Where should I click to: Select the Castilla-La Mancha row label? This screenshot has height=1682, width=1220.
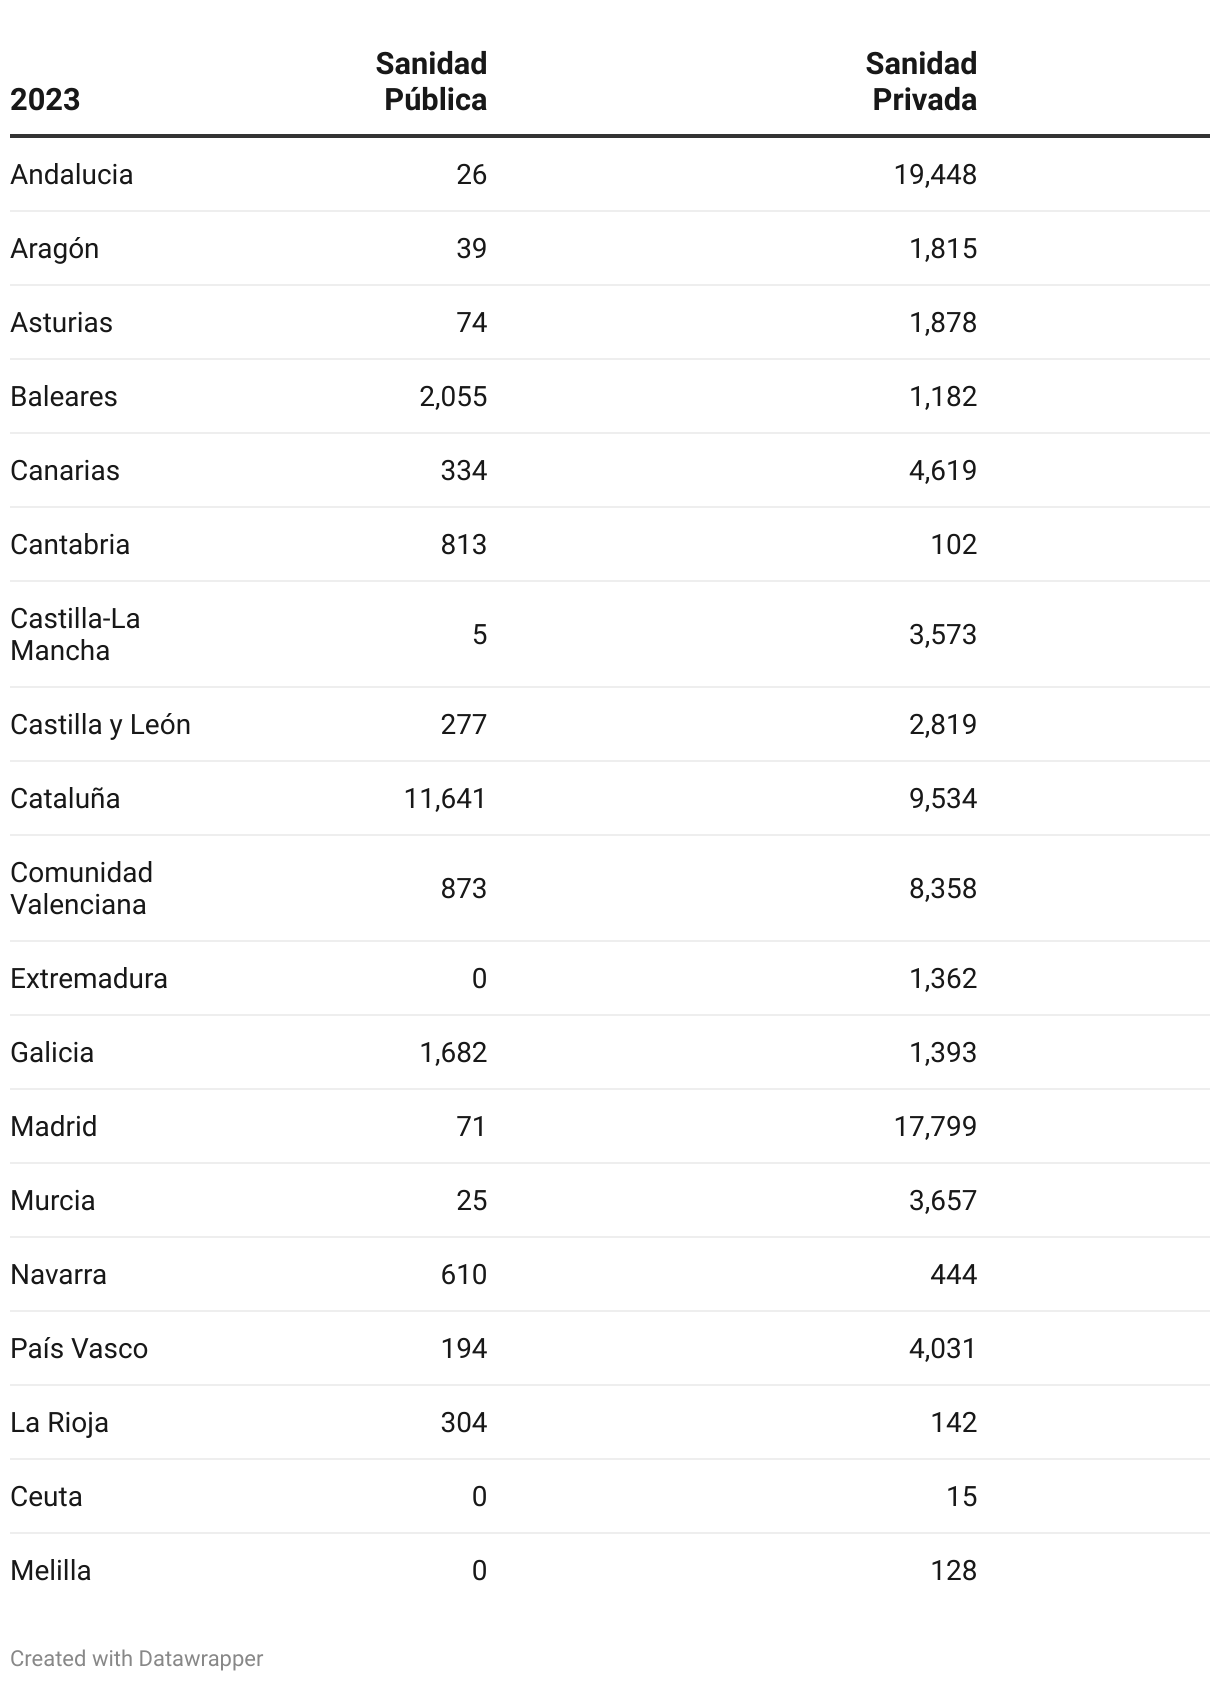pyautogui.click(x=75, y=634)
